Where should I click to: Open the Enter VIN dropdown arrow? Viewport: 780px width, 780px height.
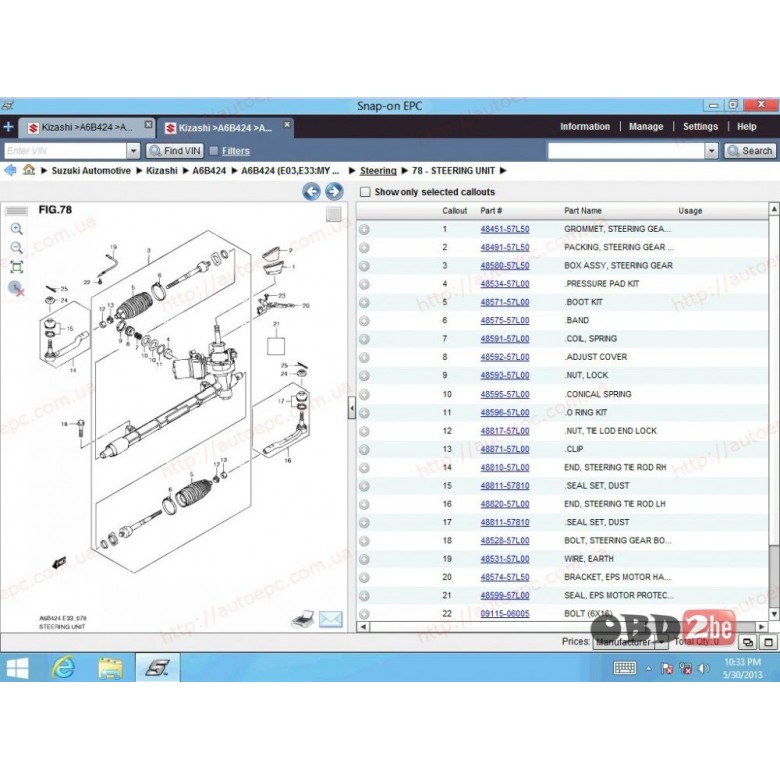tap(133, 151)
